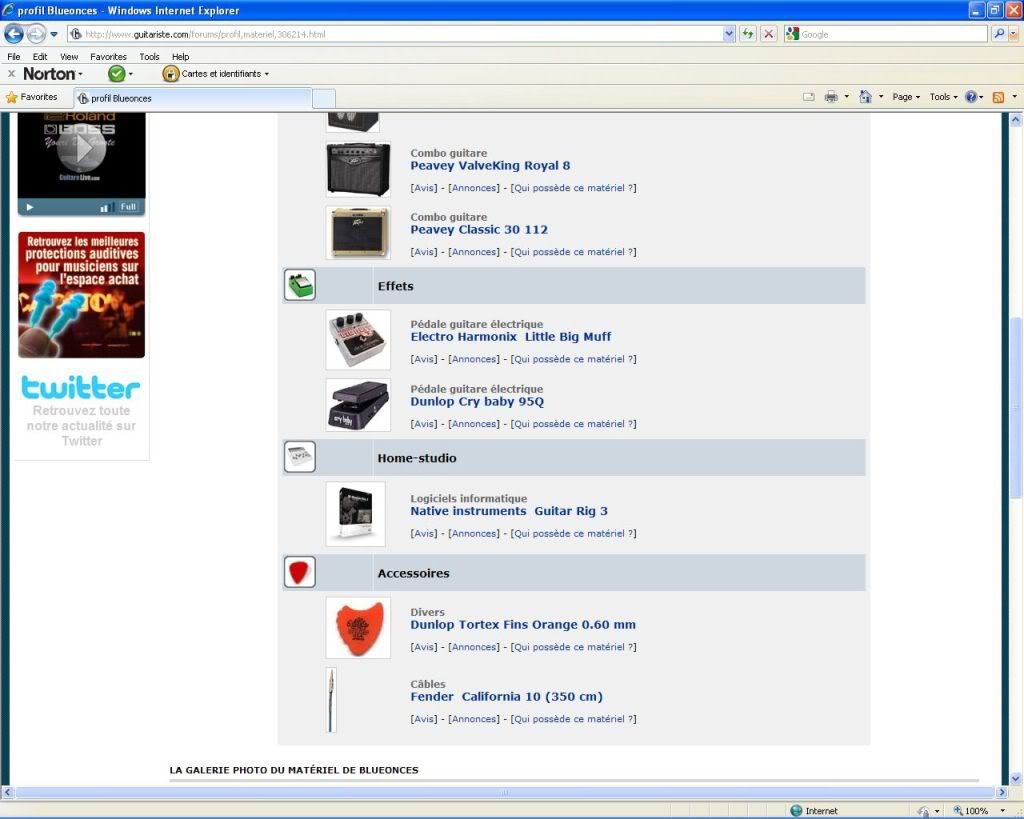Click the Effets green pedal category icon
Image resolution: width=1024 pixels, height=819 pixels.
300,285
